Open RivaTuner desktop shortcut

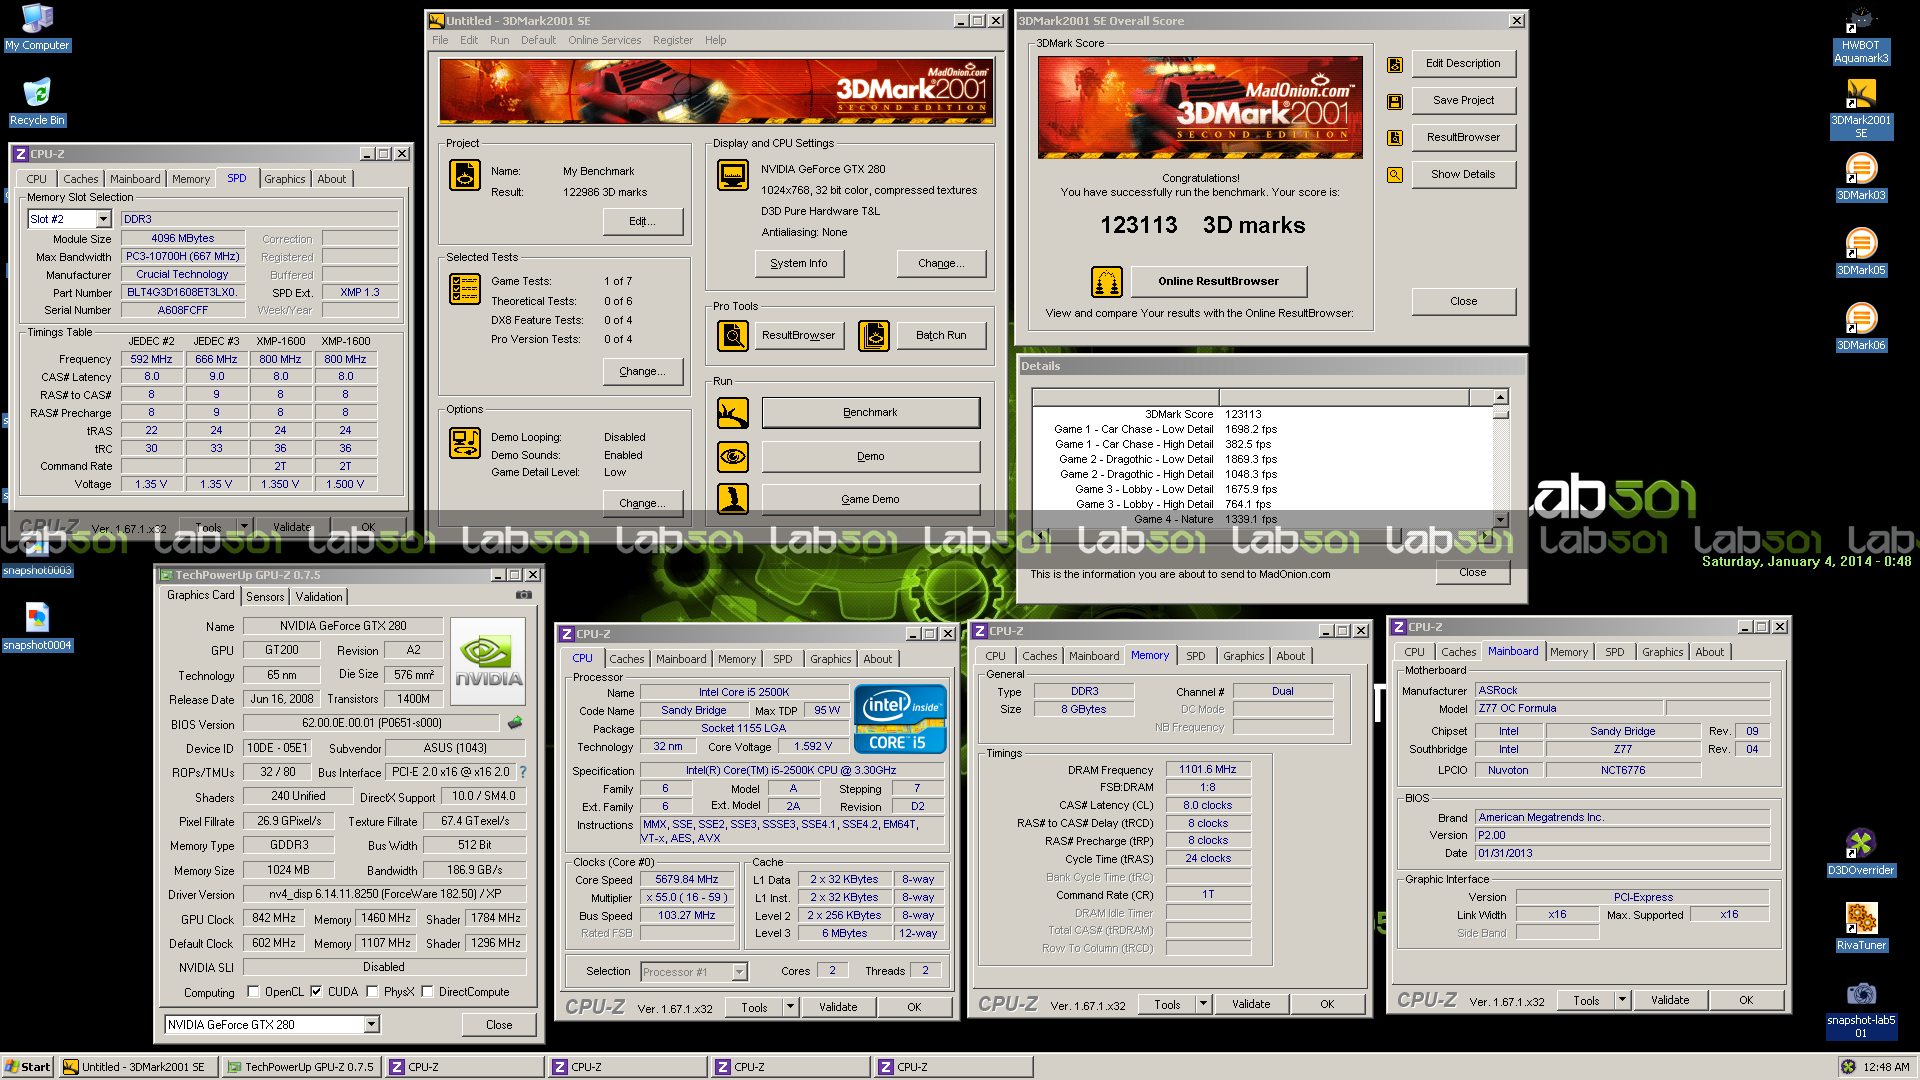(x=1860, y=928)
